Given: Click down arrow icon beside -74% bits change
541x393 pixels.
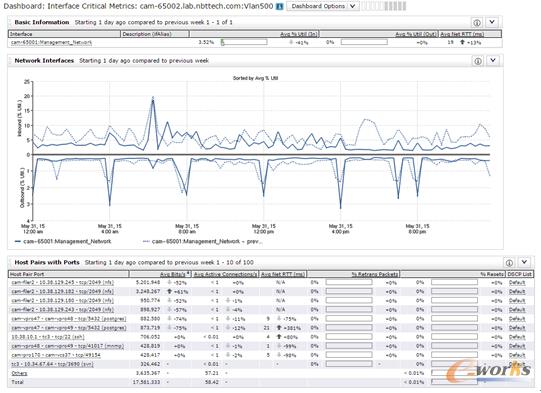Looking at the screenshot, I should click(x=169, y=319).
